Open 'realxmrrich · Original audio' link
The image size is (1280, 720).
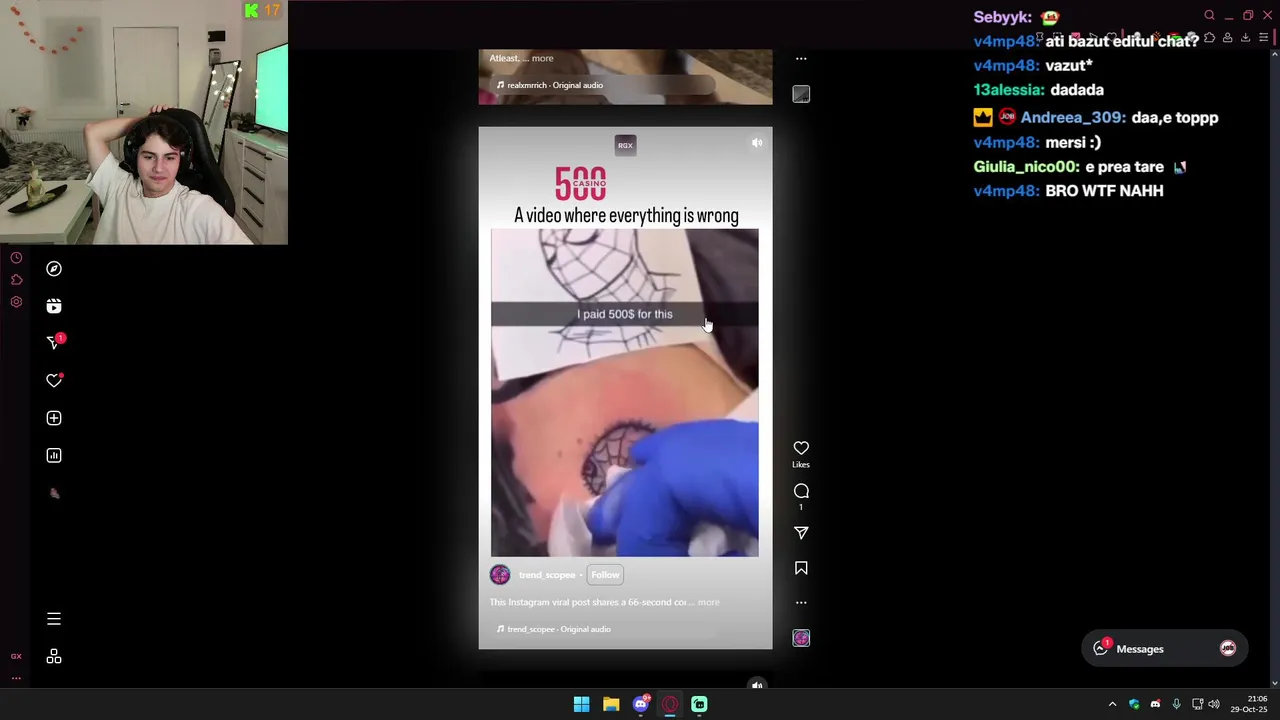coord(555,85)
